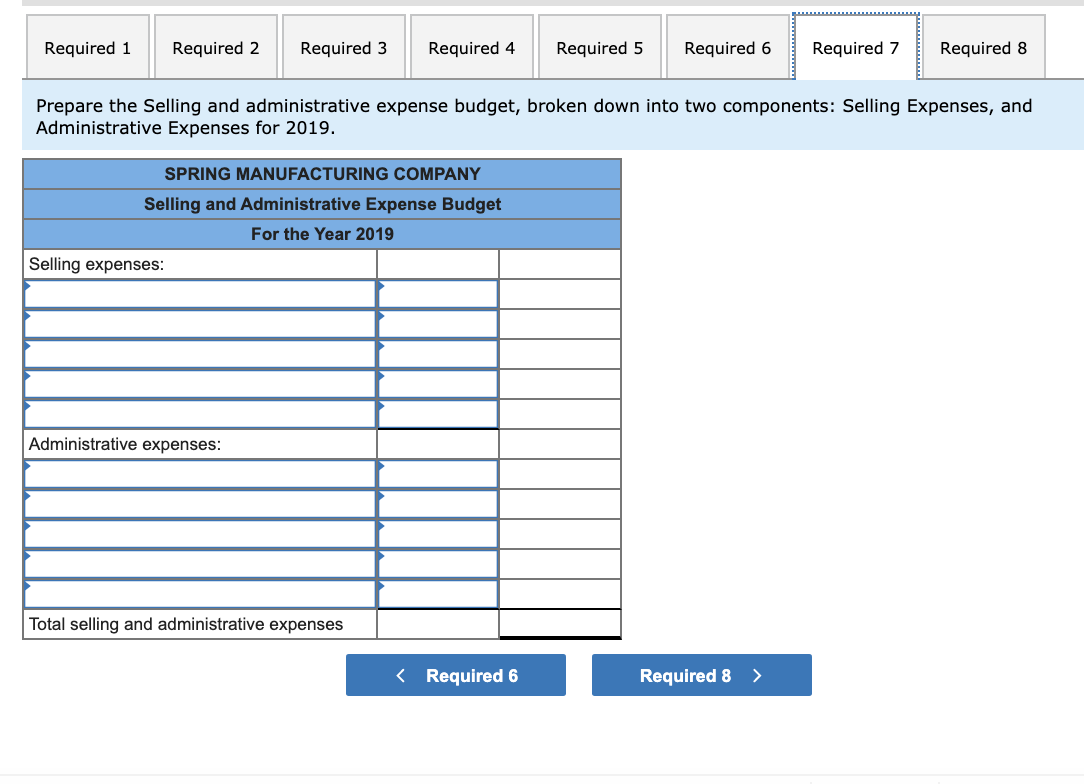Open second administrative expense name dropdown
The width and height of the screenshot is (1084, 784).
point(200,504)
